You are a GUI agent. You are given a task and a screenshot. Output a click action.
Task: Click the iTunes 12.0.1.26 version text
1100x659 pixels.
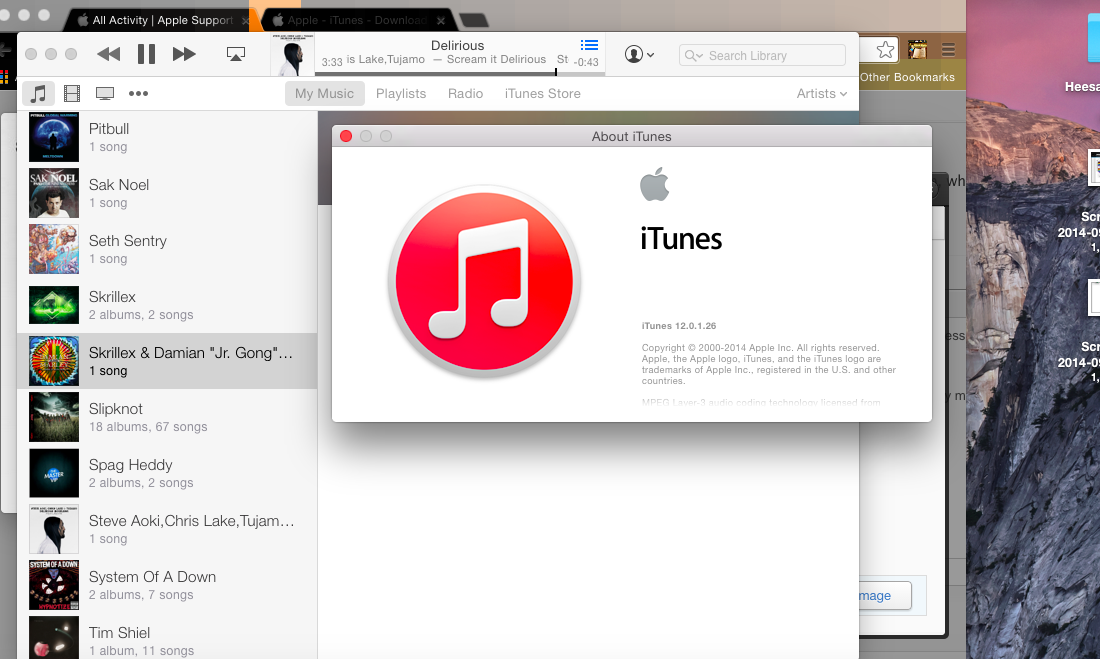[678, 326]
